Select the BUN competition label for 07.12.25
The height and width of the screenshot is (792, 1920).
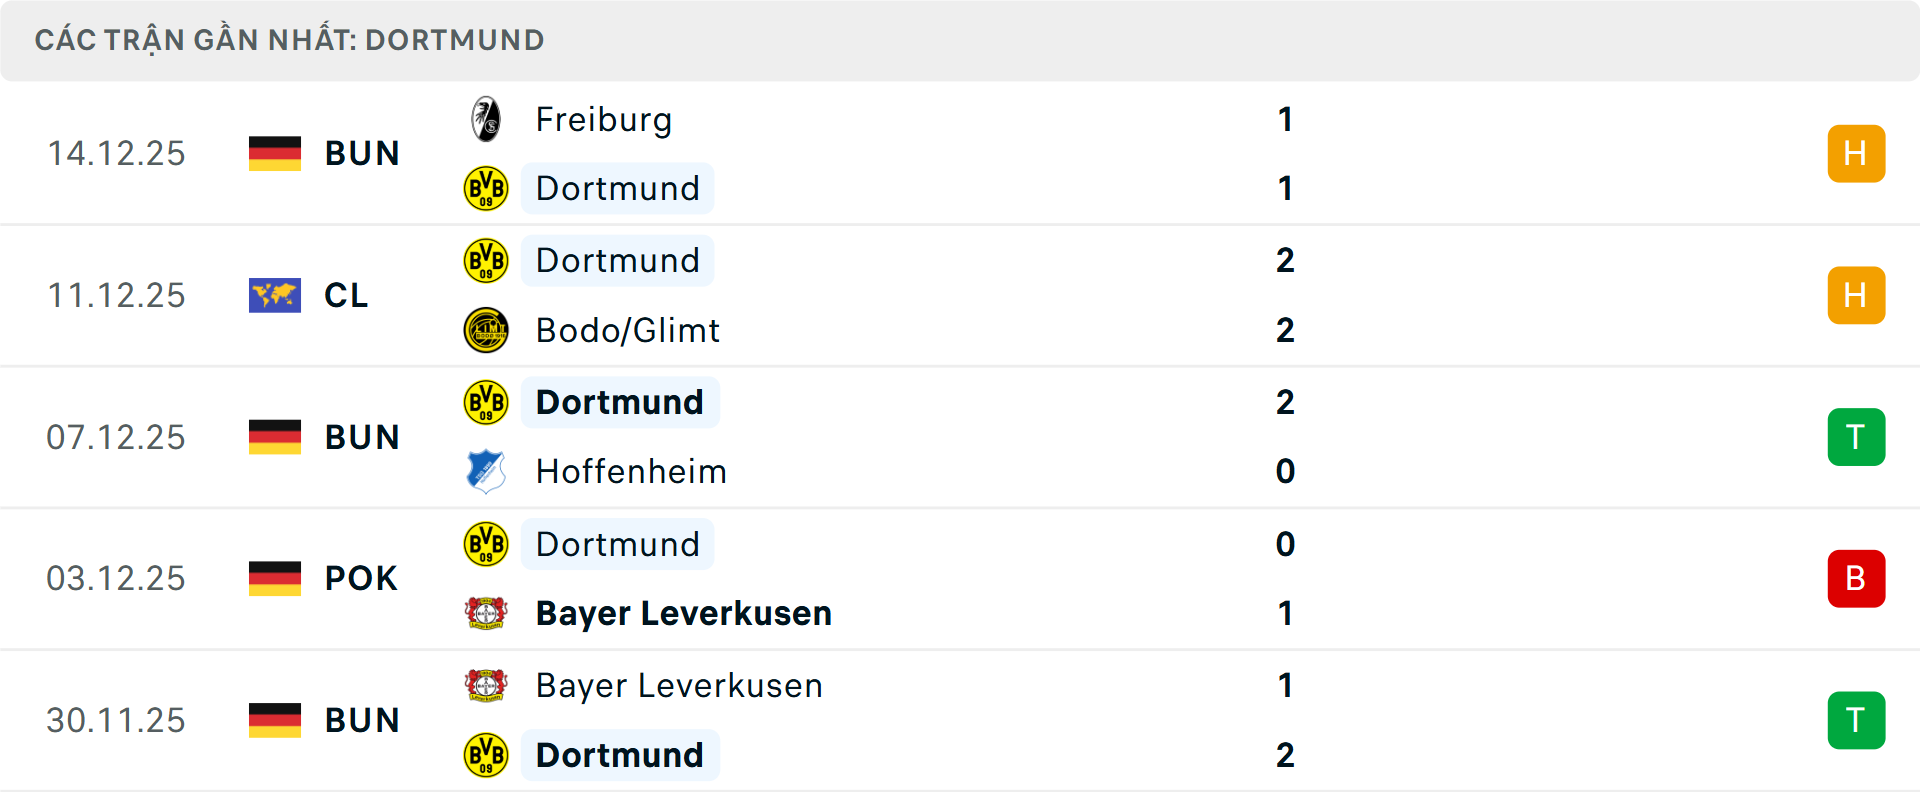362,436
